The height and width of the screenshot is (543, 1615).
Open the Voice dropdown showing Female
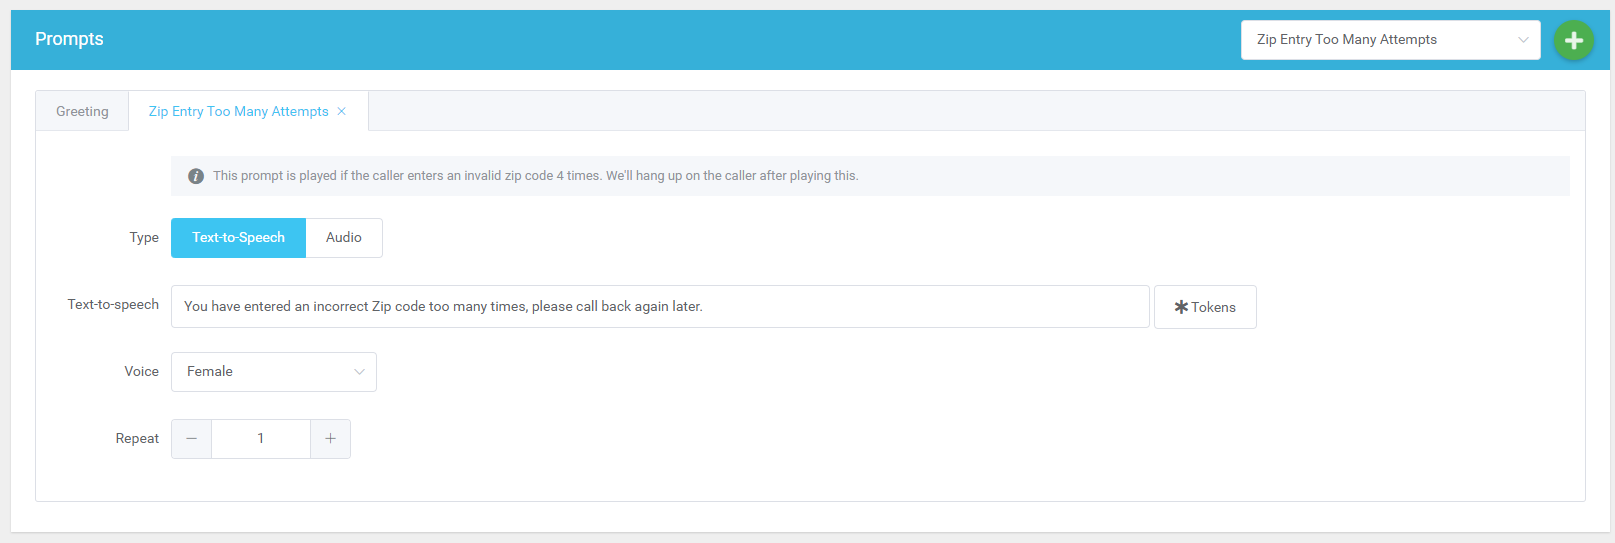[273, 372]
